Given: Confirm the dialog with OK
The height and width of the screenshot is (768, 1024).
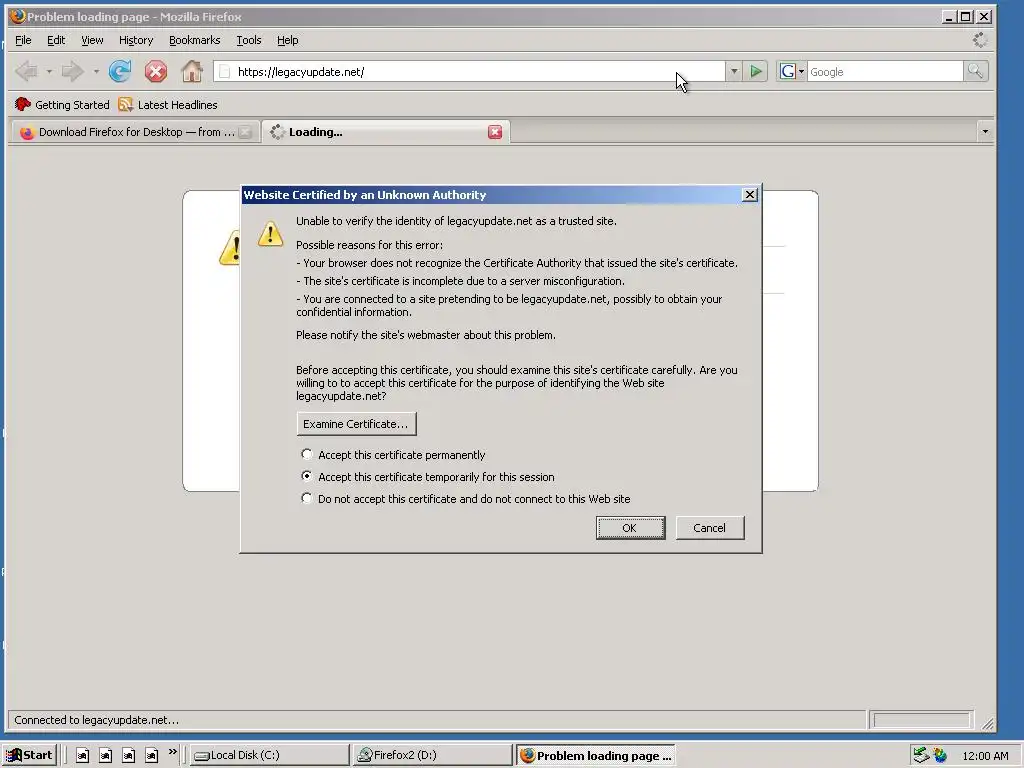Looking at the screenshot, I should tap(630, 528).
